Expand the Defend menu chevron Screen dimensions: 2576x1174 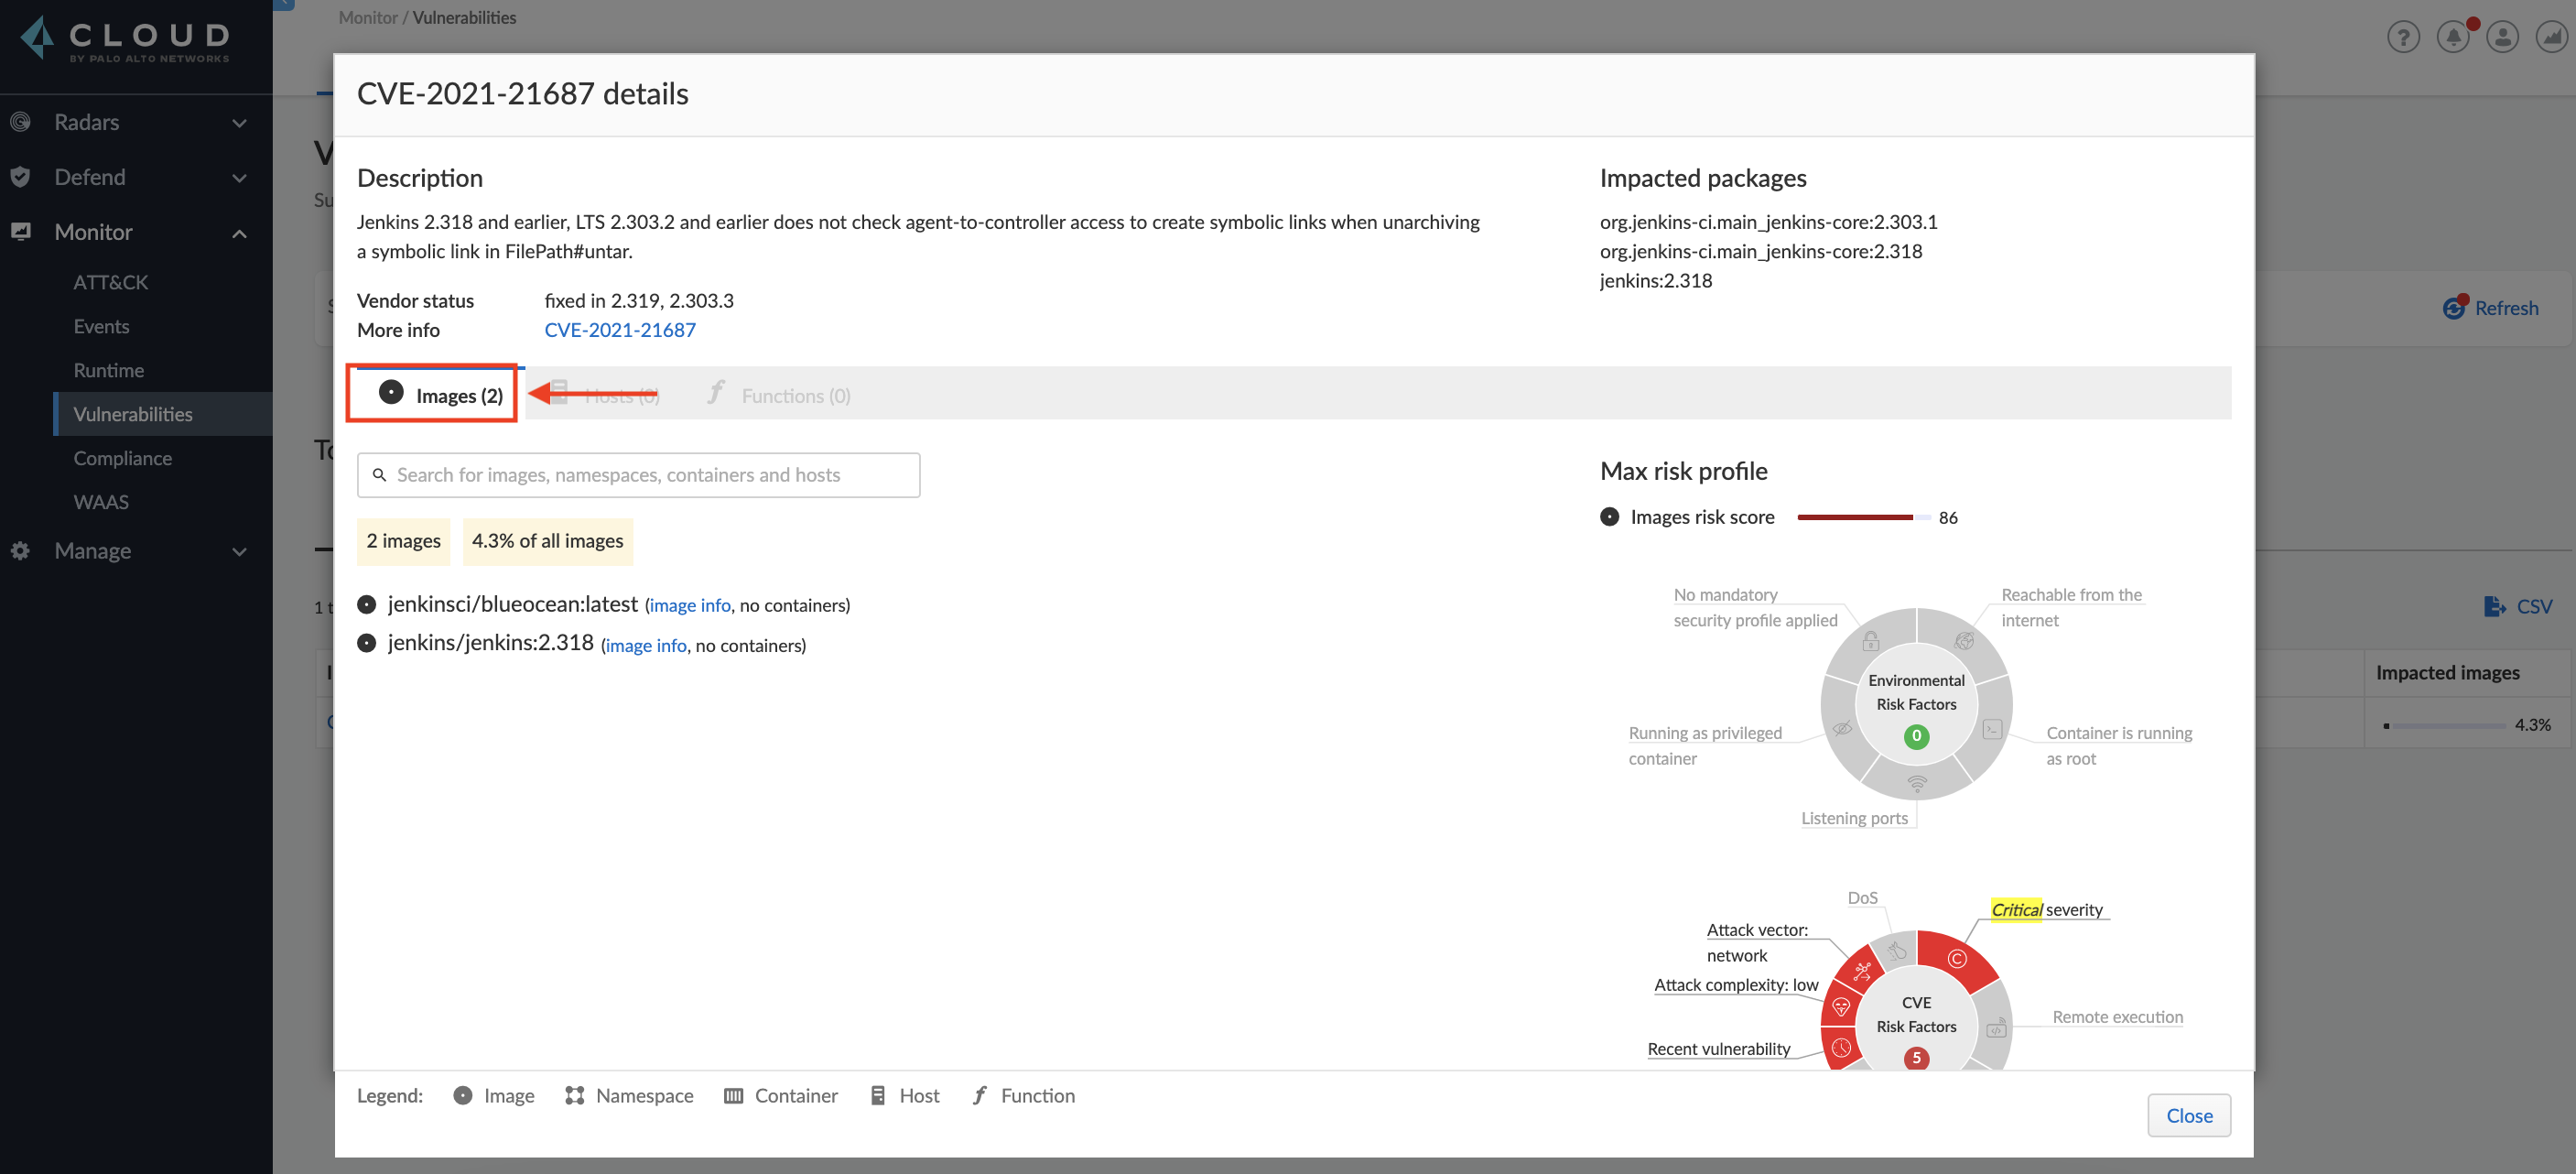coord(239,178)
